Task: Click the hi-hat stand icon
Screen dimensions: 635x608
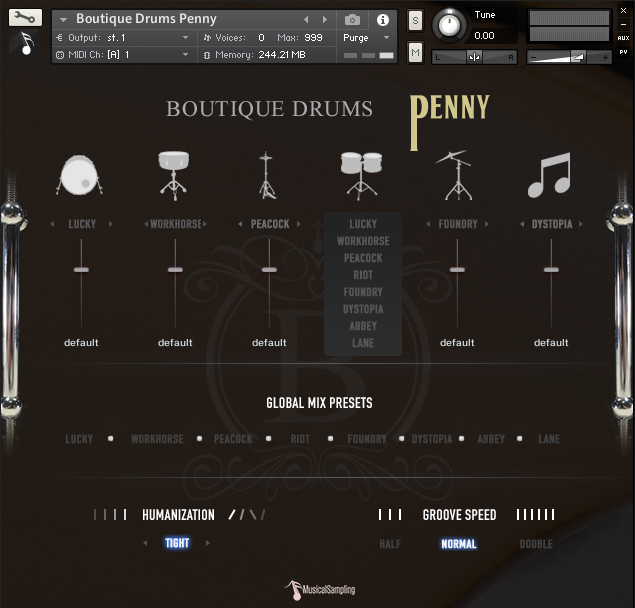Action: click(266, 175)
